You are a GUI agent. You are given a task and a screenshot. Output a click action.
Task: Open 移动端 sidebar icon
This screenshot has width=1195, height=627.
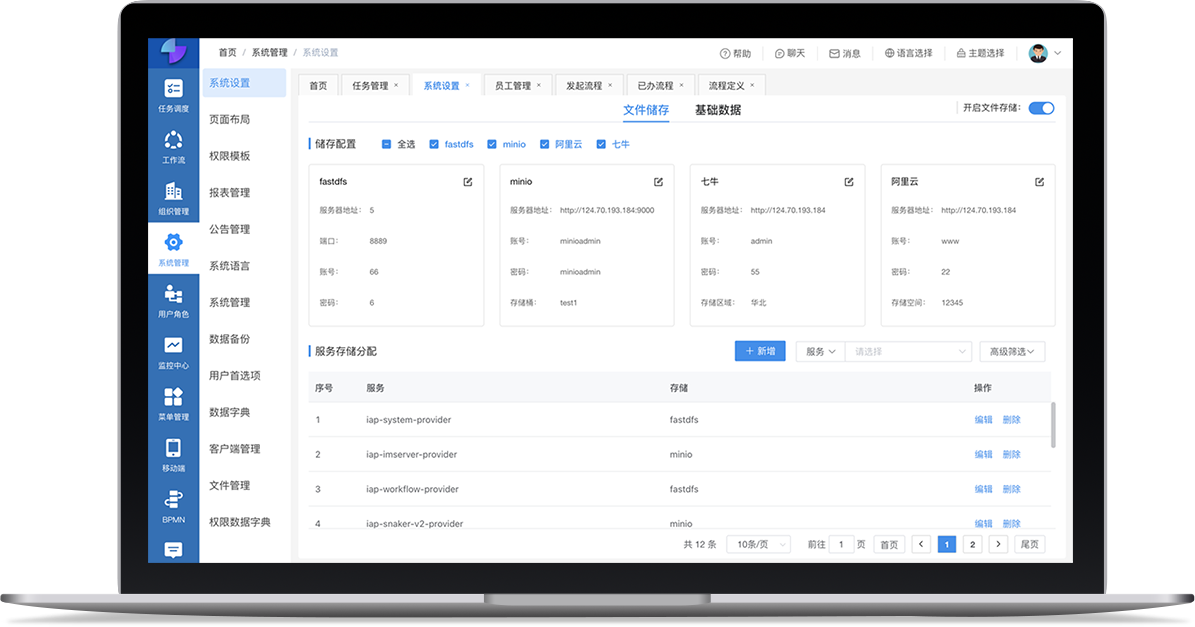pos(173,455)
